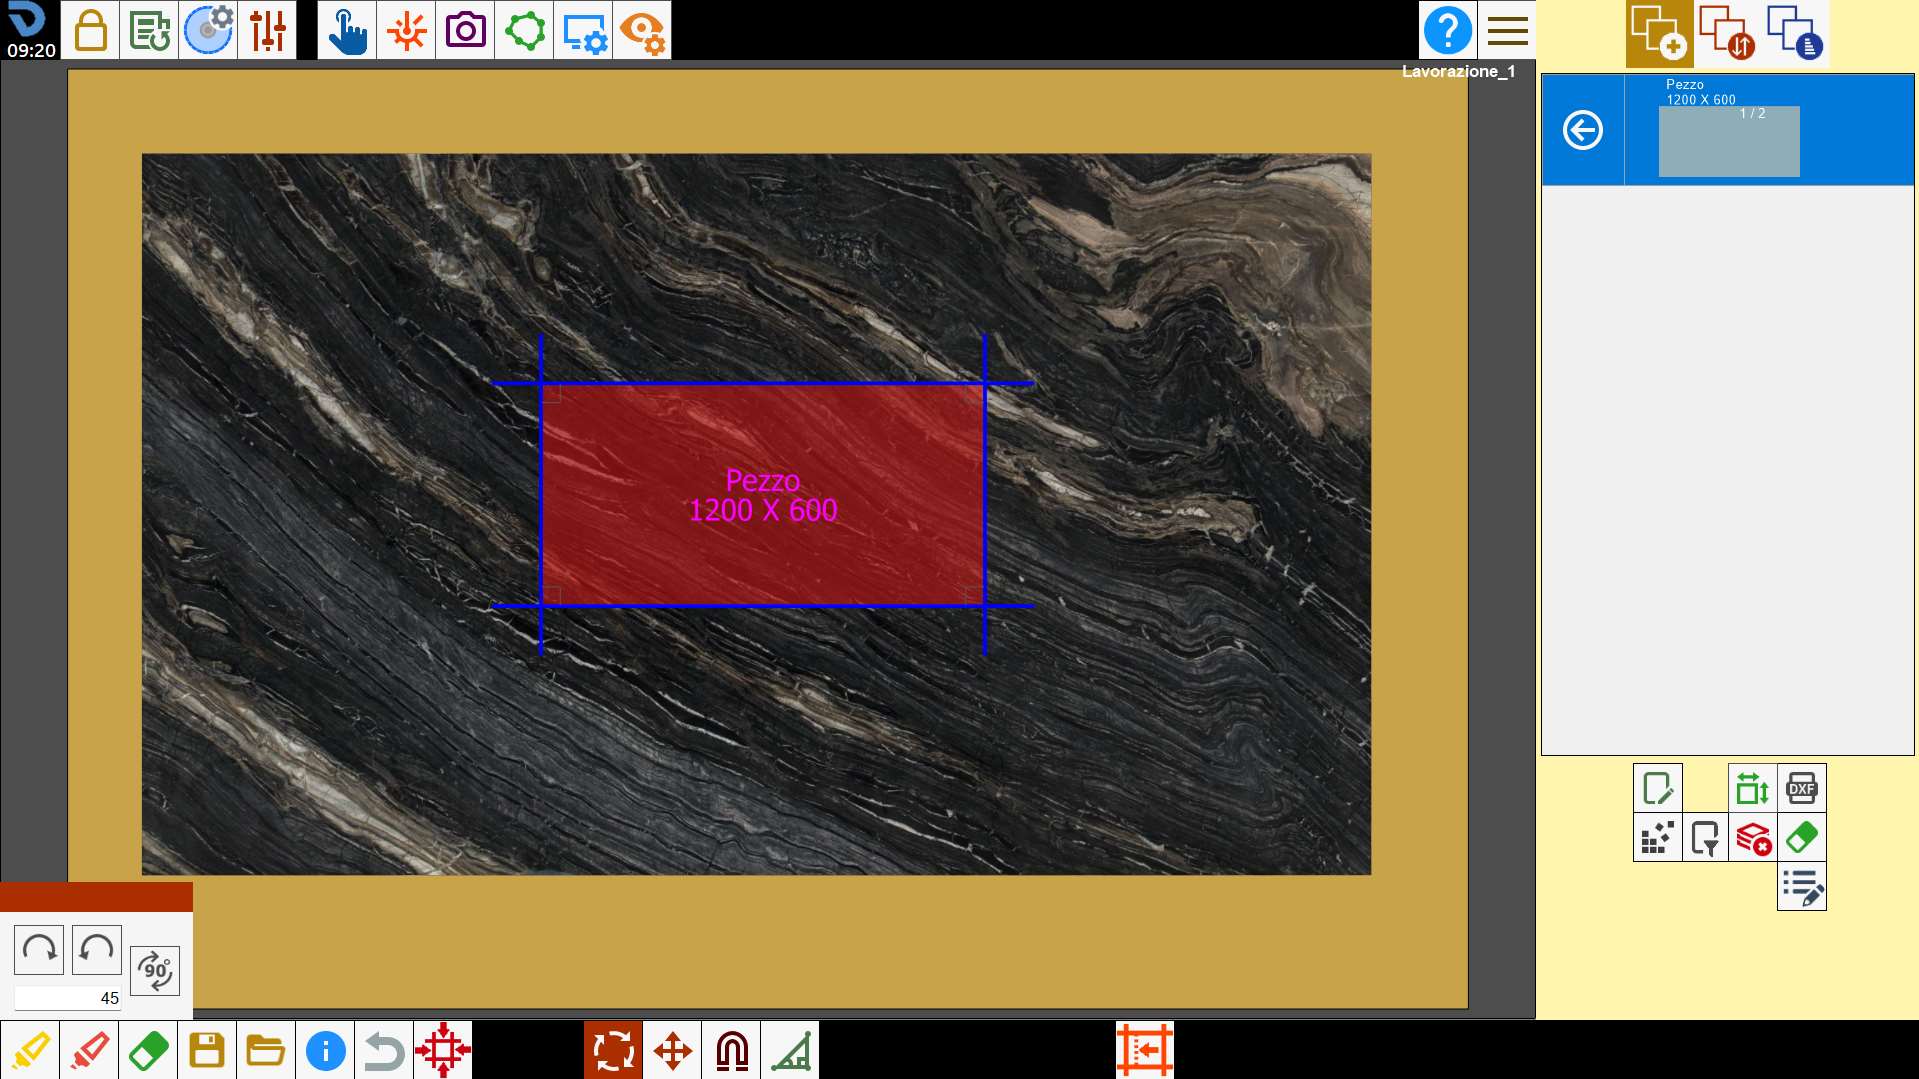Image resolution: width=1919 pixels, height=1079 pixels.
Task: Click the magnet snap tool
Action: click(731, 1050)
